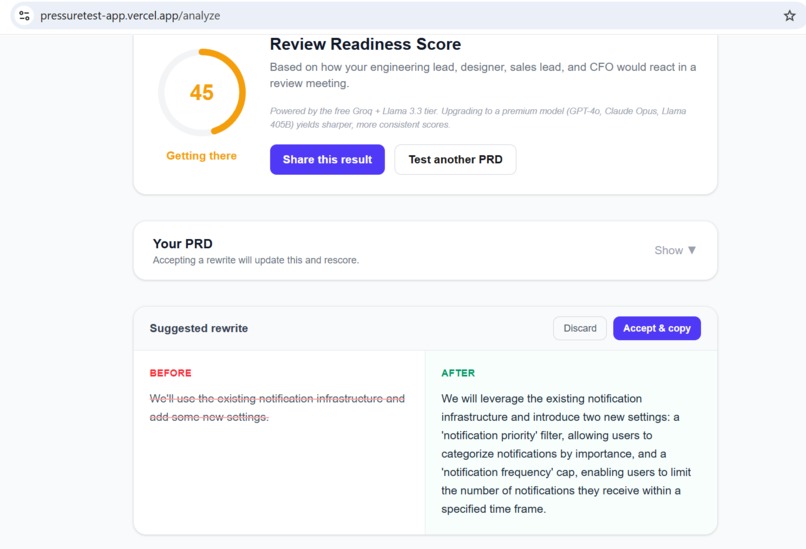Click the 'Suggested rewrite' title
806x549 pixels.
point(198,328)
